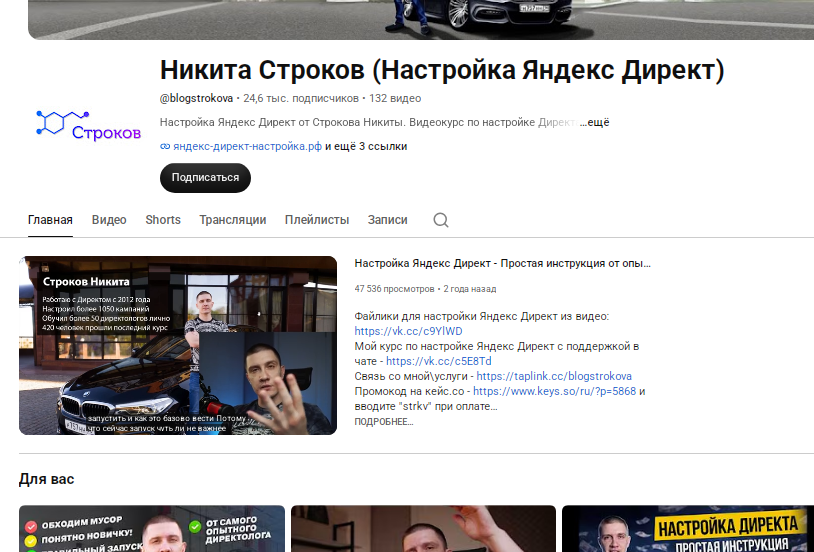This screenshot has height=552, width=814.
Task: Open the Записи tab
Action: click(x=387, y=220)
